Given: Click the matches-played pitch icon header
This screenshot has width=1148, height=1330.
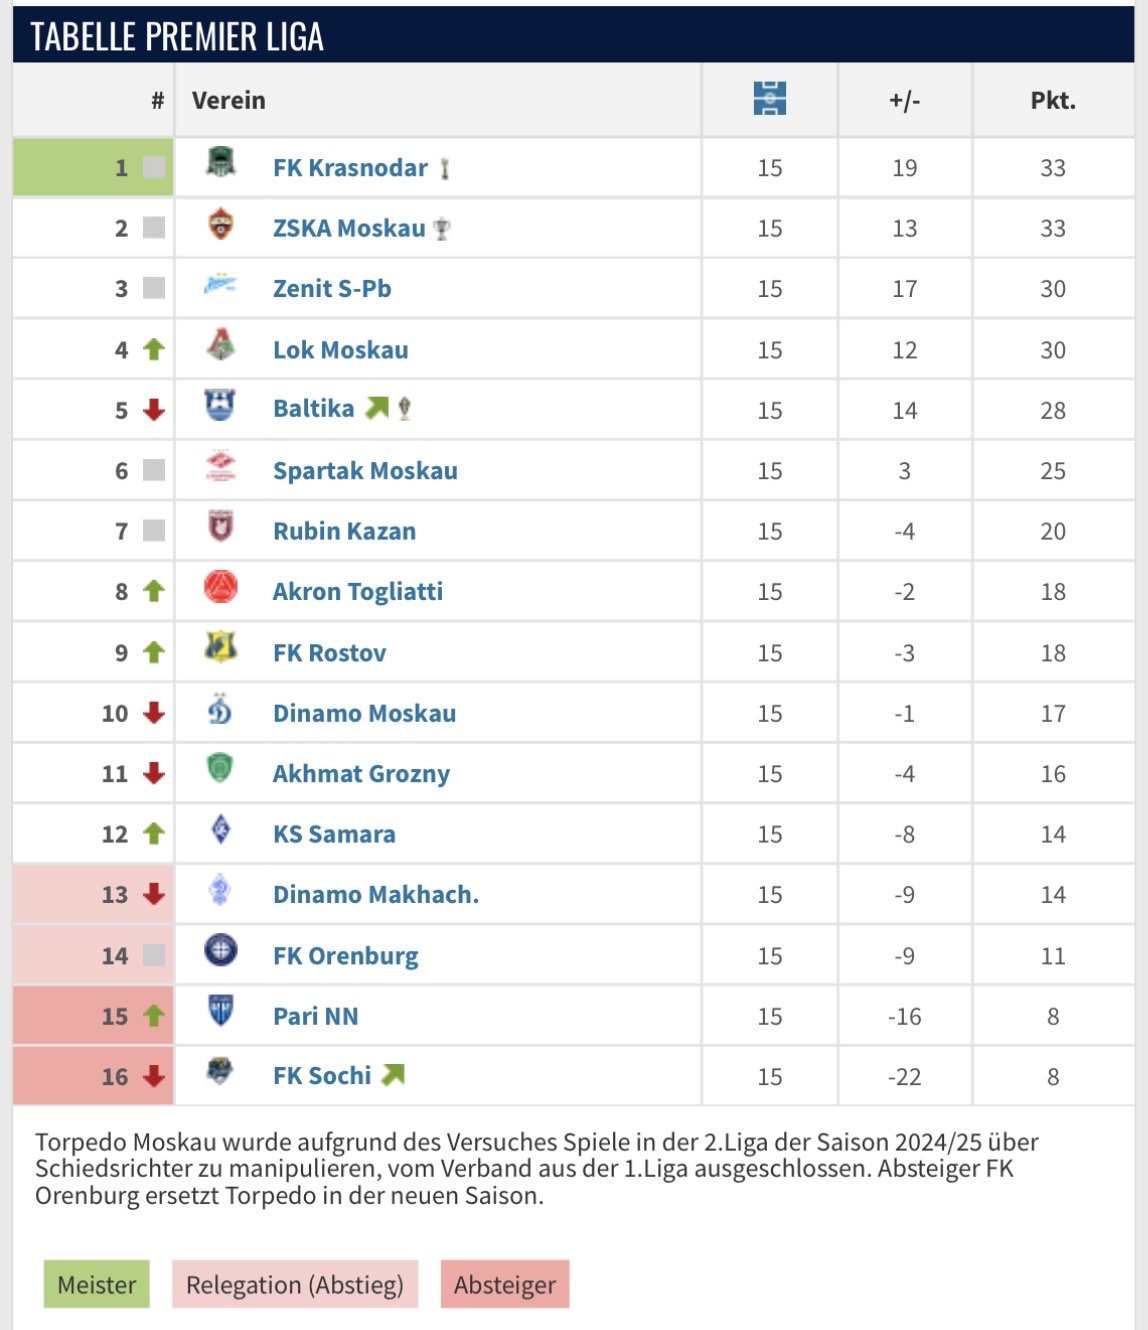Looking at the screenshot, I should coord(769,99).
